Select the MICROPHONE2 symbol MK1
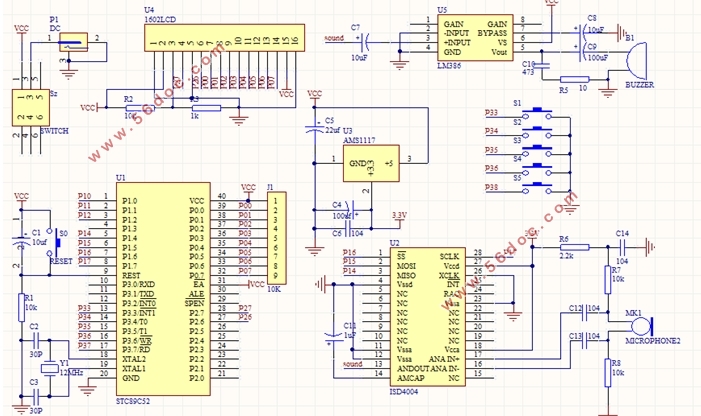The width and height of the screenshot is (701, 416). click(x=642, y=326)
